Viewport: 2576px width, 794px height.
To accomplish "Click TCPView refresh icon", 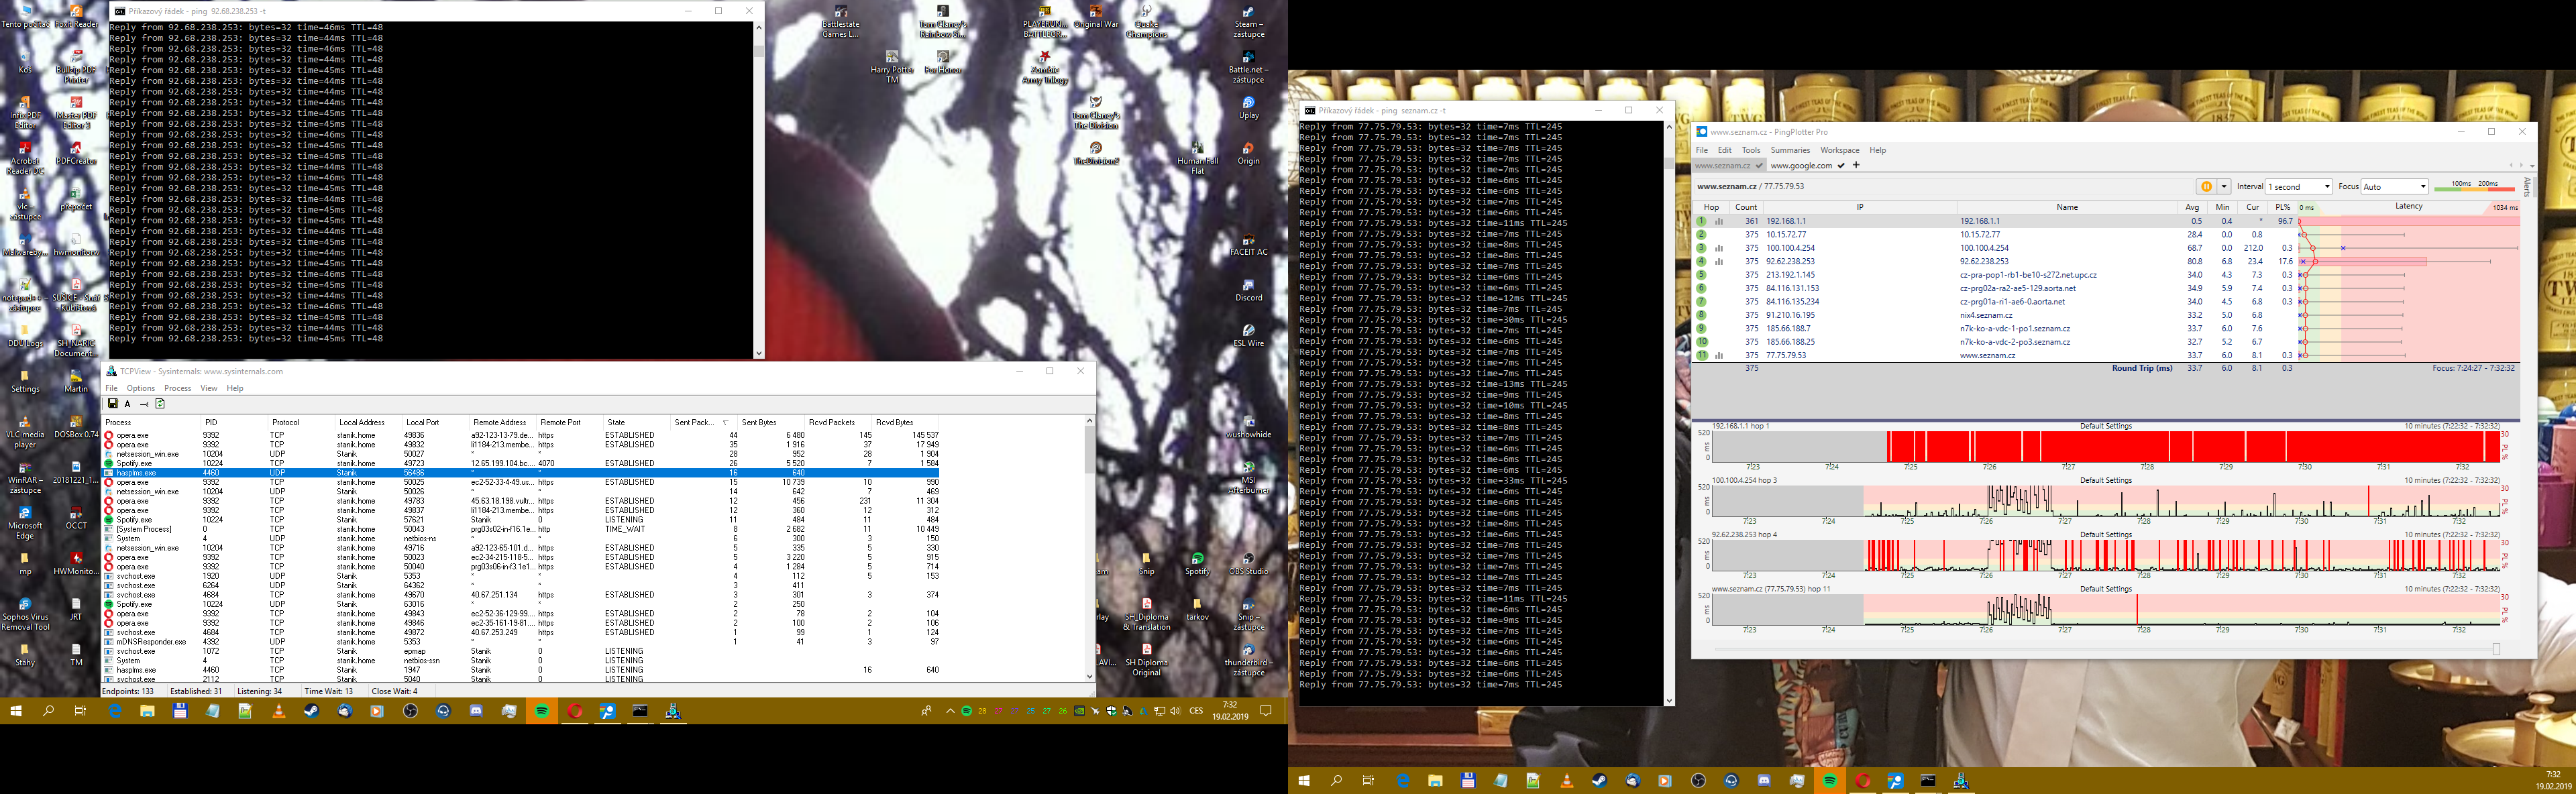I will 160,404.
